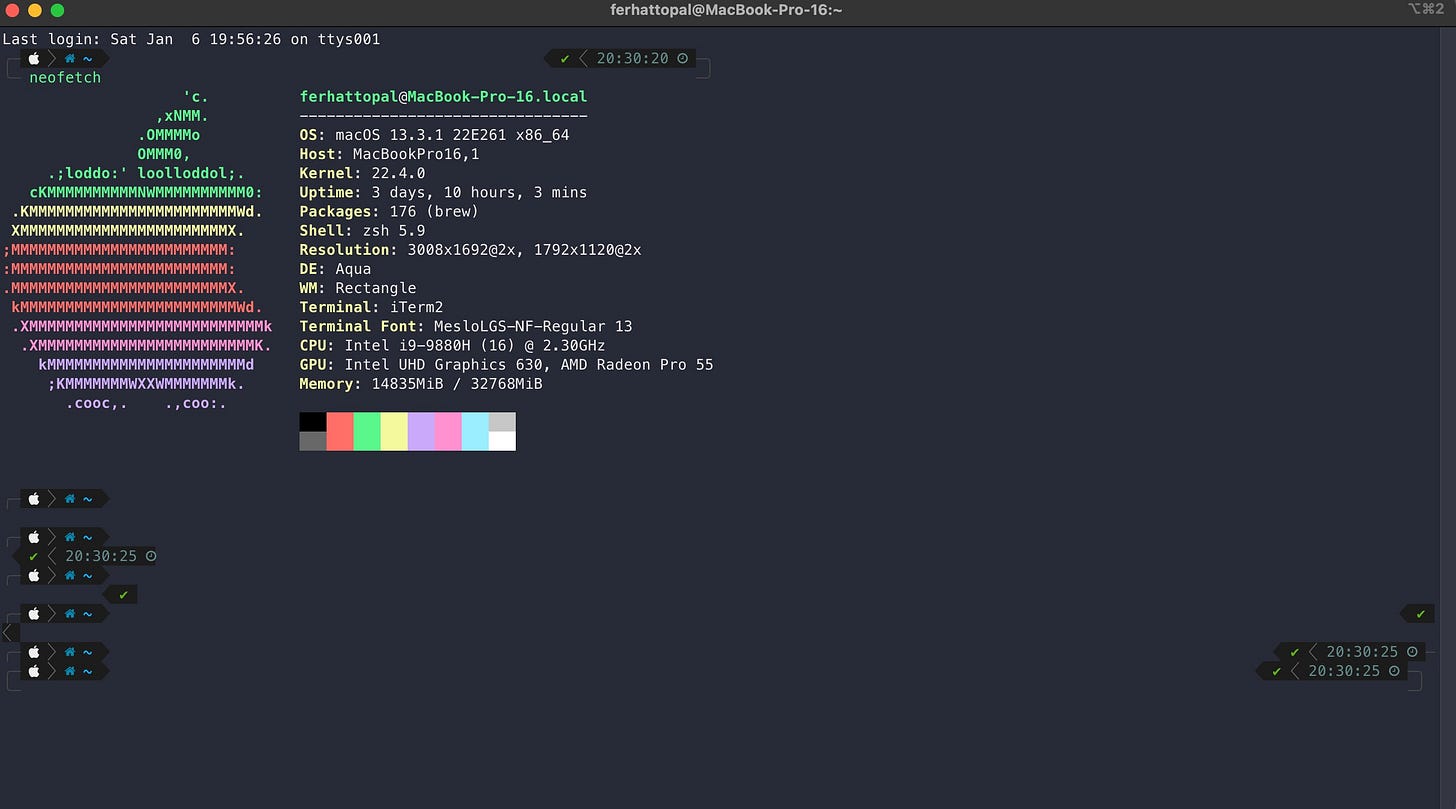Click the green checkmark beside 20:30:20

(565, 58)
